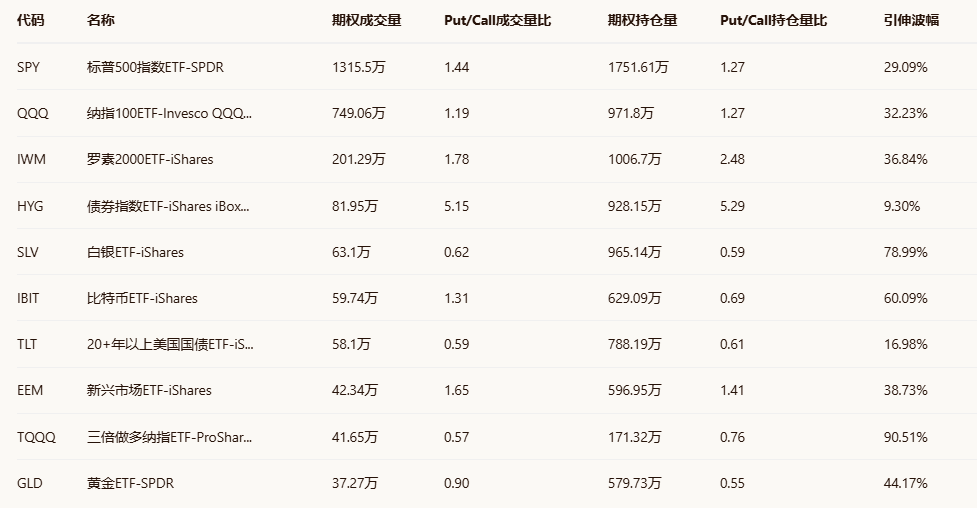Select TQQQ's 90.51% implied volatility cell
The height and width of the screenshot is (508, 977).
tap(905, 437)
